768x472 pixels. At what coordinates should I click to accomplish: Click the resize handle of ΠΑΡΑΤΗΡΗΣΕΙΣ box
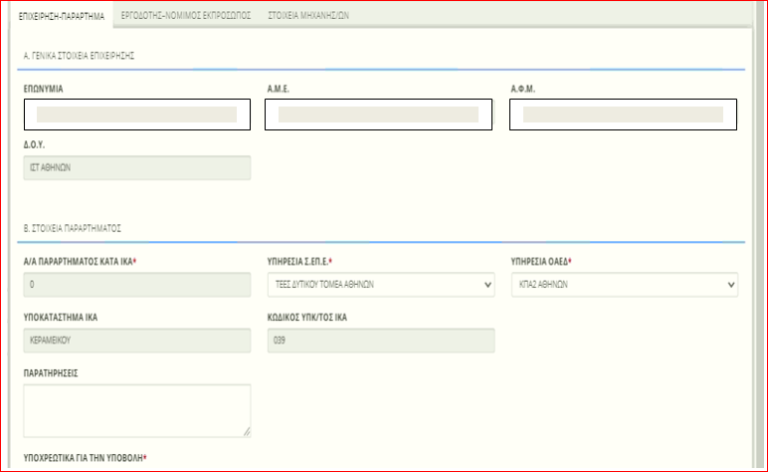(x=246, y=432)
